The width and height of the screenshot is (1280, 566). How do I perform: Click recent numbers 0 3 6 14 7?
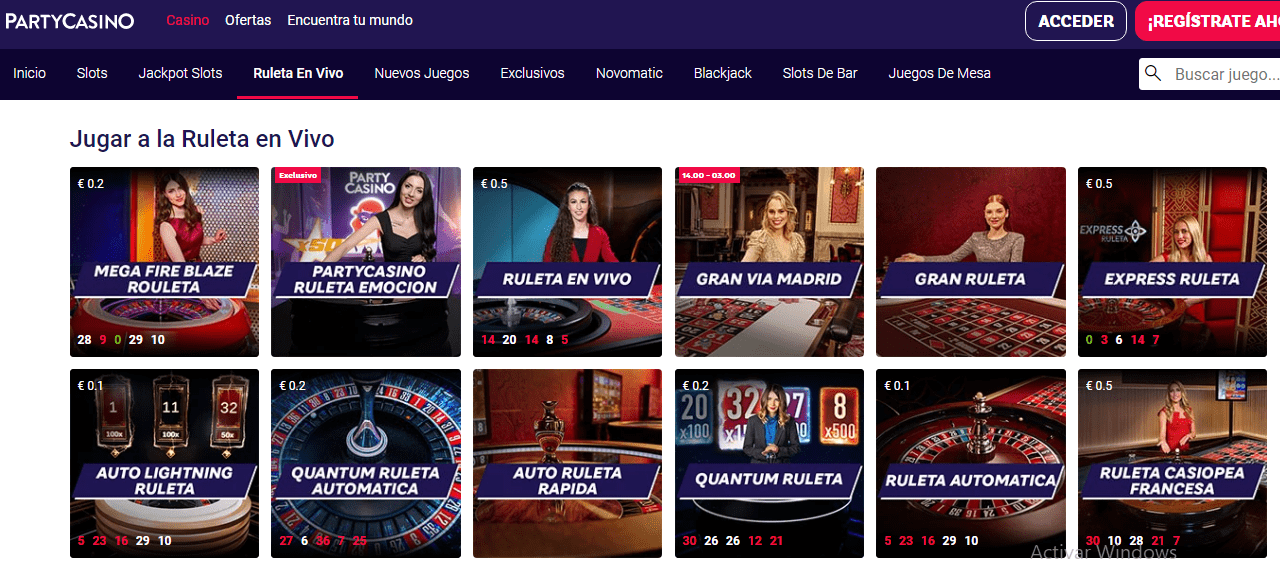pos(1122,340)
